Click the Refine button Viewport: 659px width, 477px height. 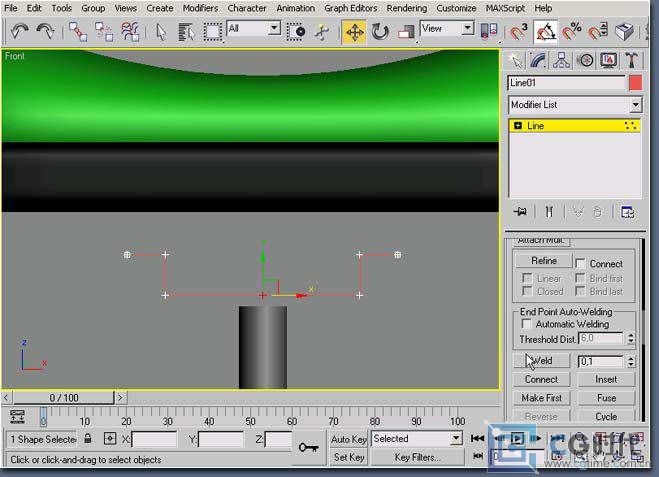coord(544,261)
